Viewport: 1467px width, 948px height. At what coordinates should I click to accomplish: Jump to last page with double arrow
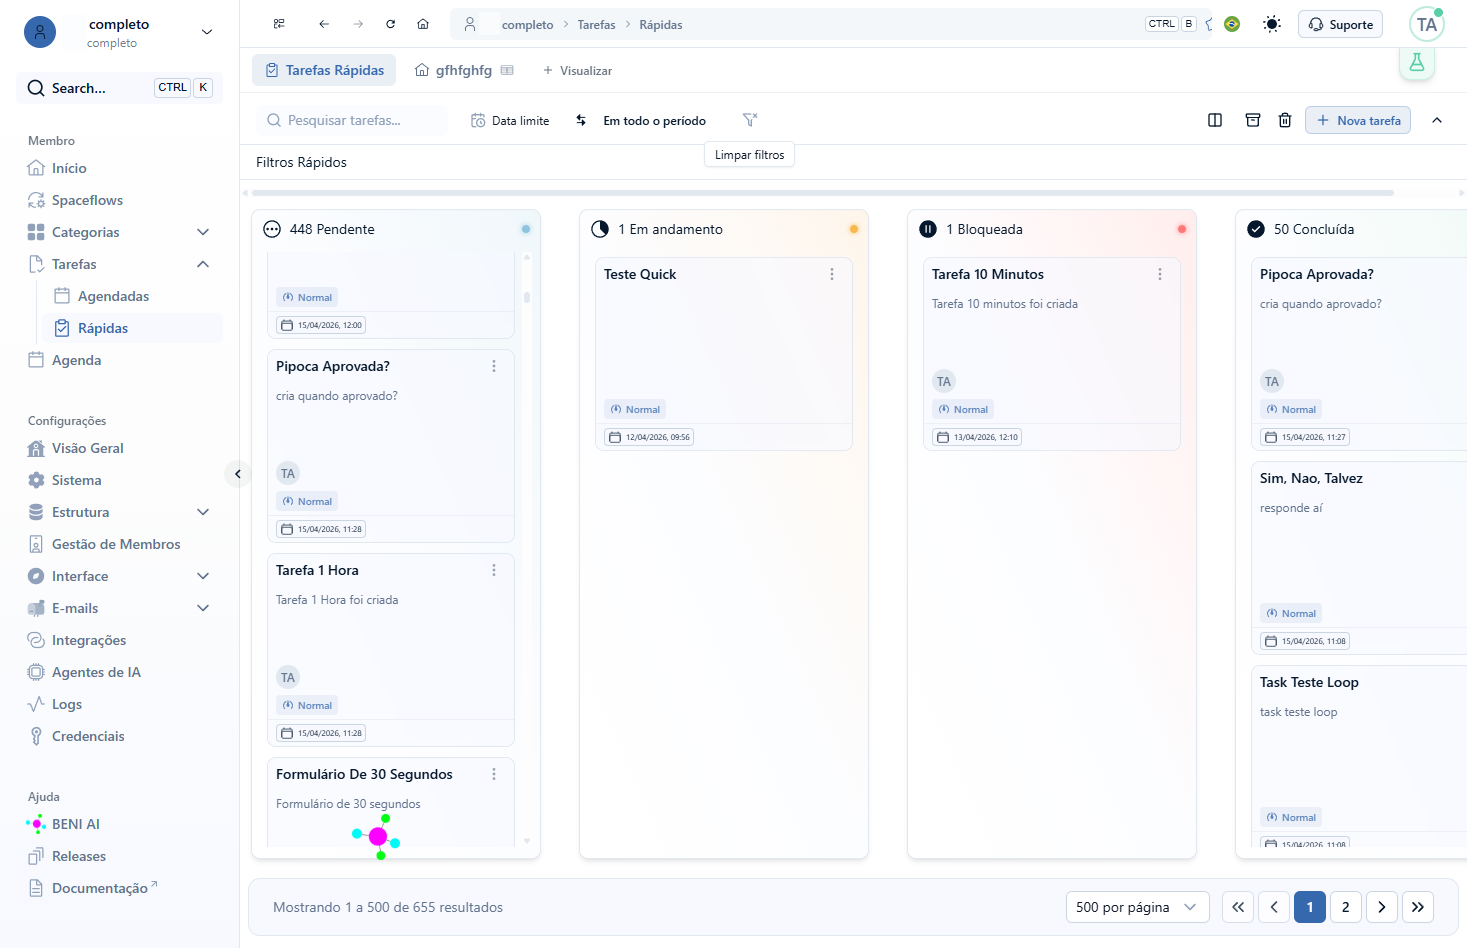pos(1418,907)
